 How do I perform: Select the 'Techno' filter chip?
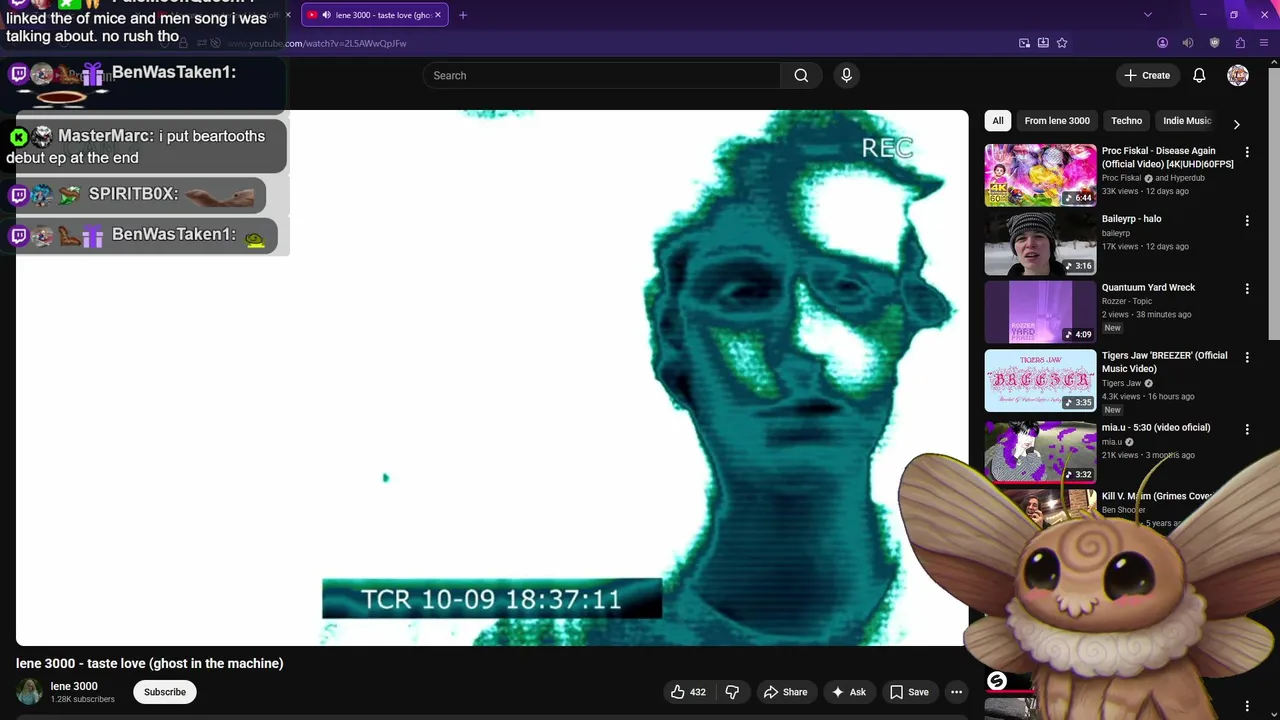click(1126, 121)
